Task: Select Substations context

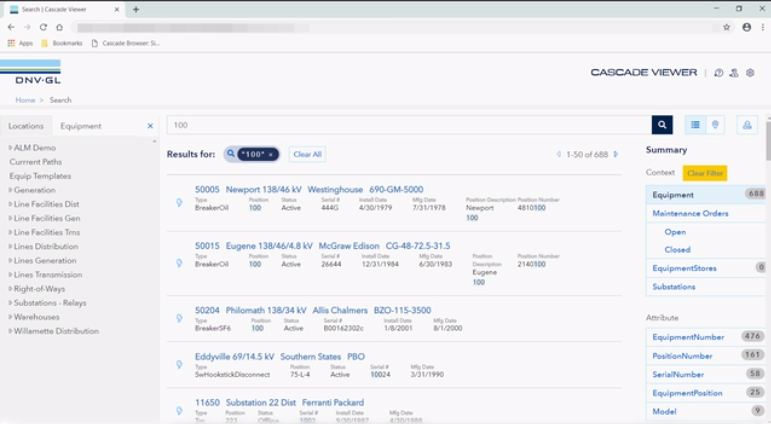Action: click(706, 287)
